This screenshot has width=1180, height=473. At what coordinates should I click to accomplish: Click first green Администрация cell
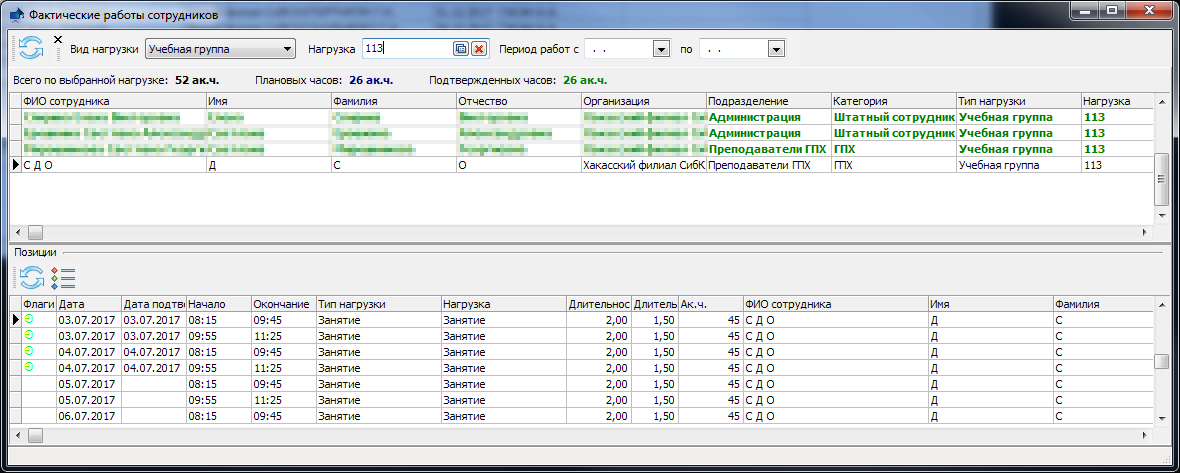[768, 117]
